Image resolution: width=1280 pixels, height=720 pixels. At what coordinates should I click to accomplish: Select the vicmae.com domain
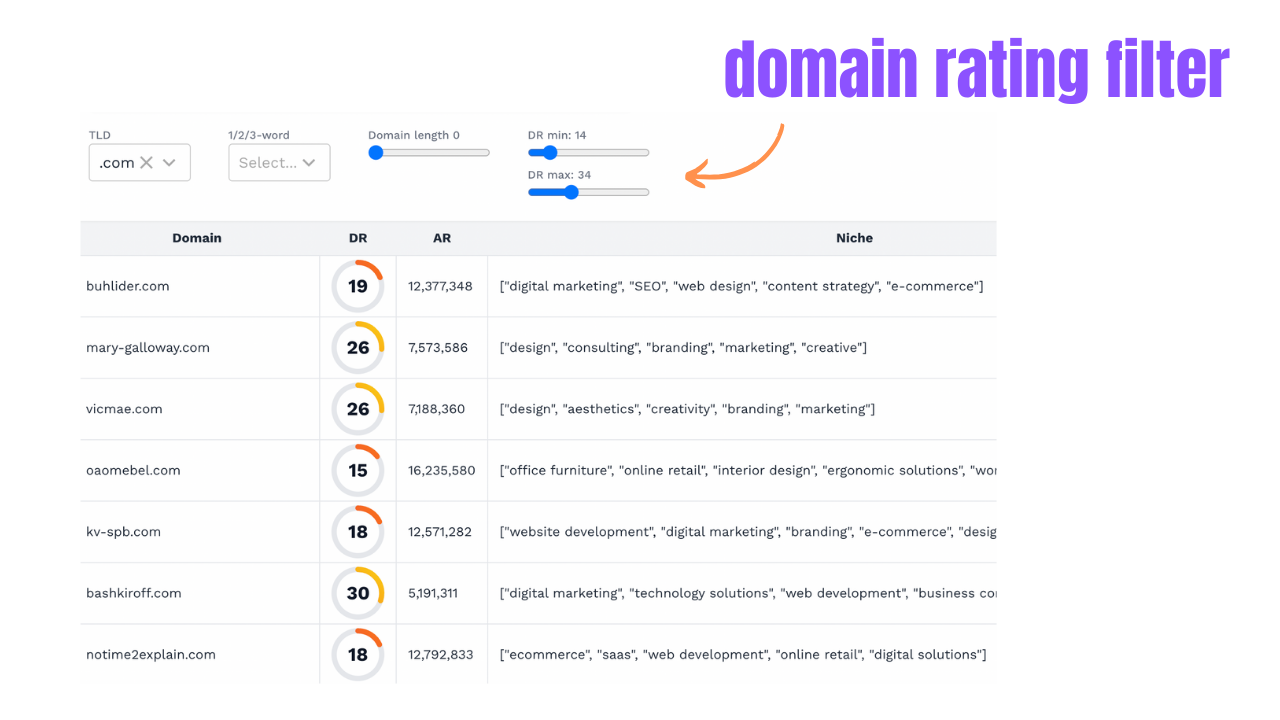(x=124, y=409)
